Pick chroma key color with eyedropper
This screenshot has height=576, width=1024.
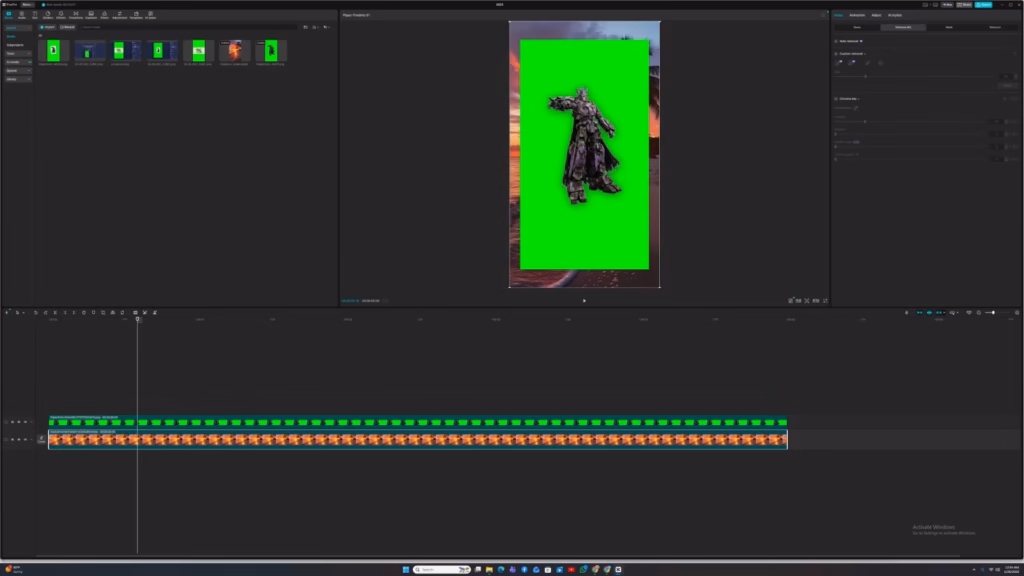tap(856, 108)
